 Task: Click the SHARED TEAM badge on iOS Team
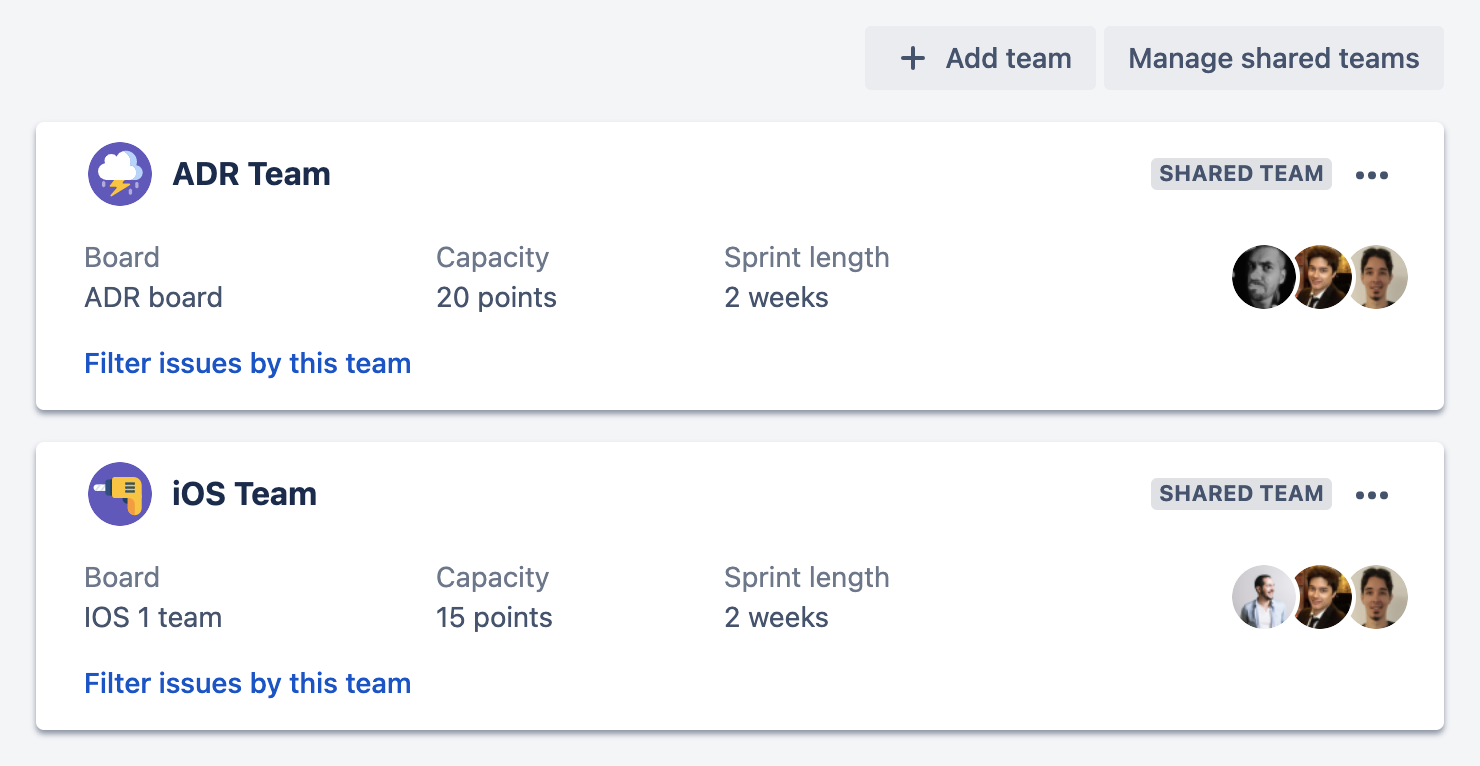click(x=1241, y=493)
